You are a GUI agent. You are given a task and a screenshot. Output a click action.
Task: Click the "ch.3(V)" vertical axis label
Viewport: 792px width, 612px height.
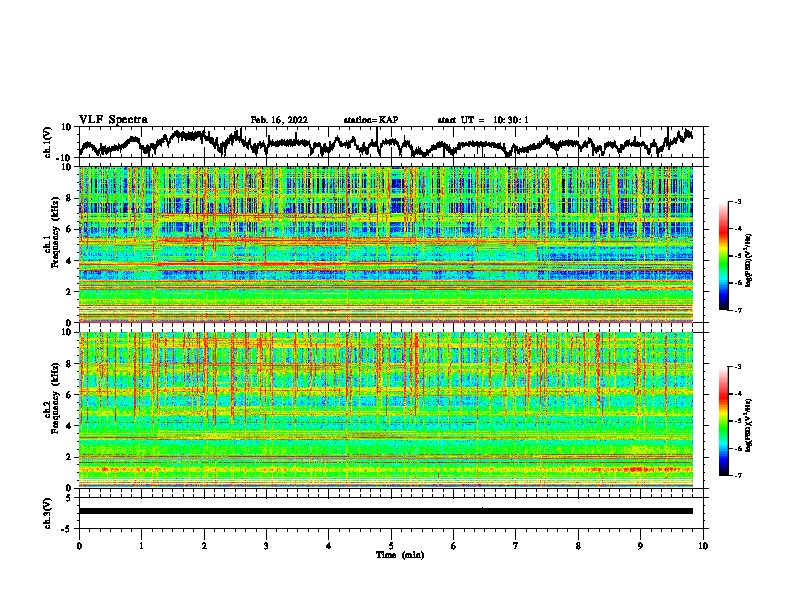tap(48, 513)
